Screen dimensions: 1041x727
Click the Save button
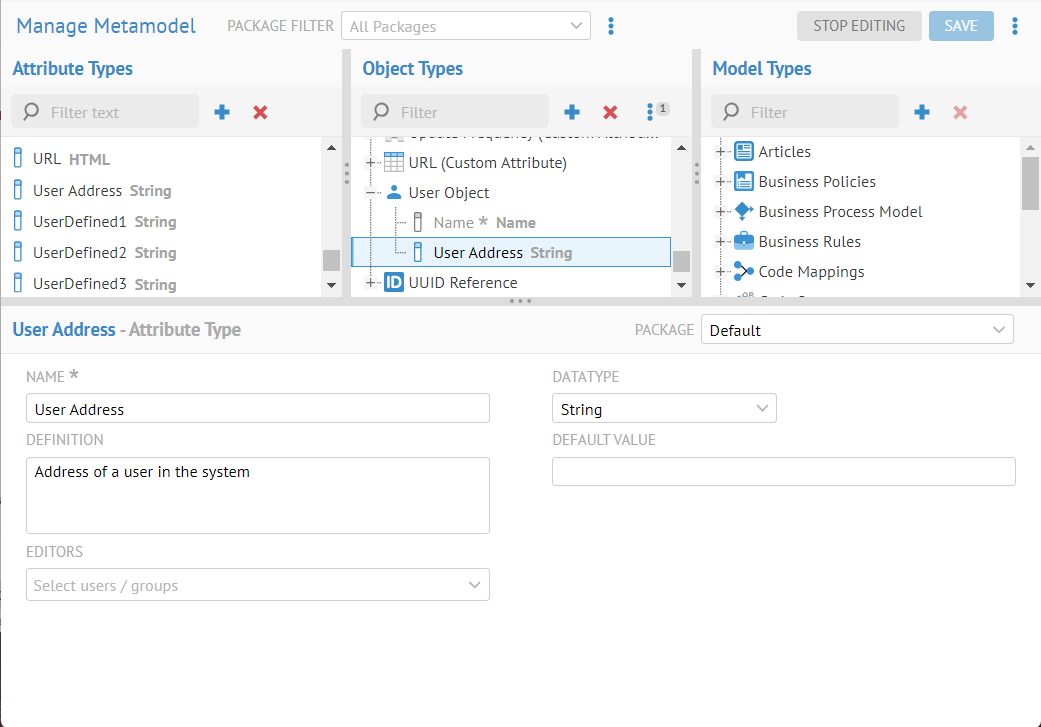coord(960,26)
